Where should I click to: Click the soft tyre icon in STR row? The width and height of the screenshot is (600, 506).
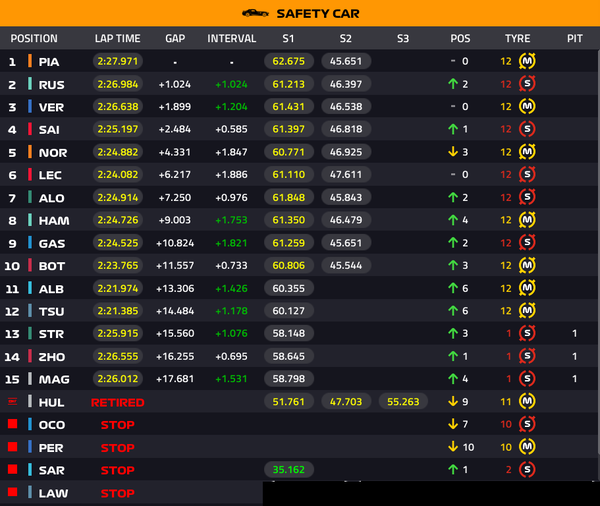pyautogui.click(x=527, y=333)
